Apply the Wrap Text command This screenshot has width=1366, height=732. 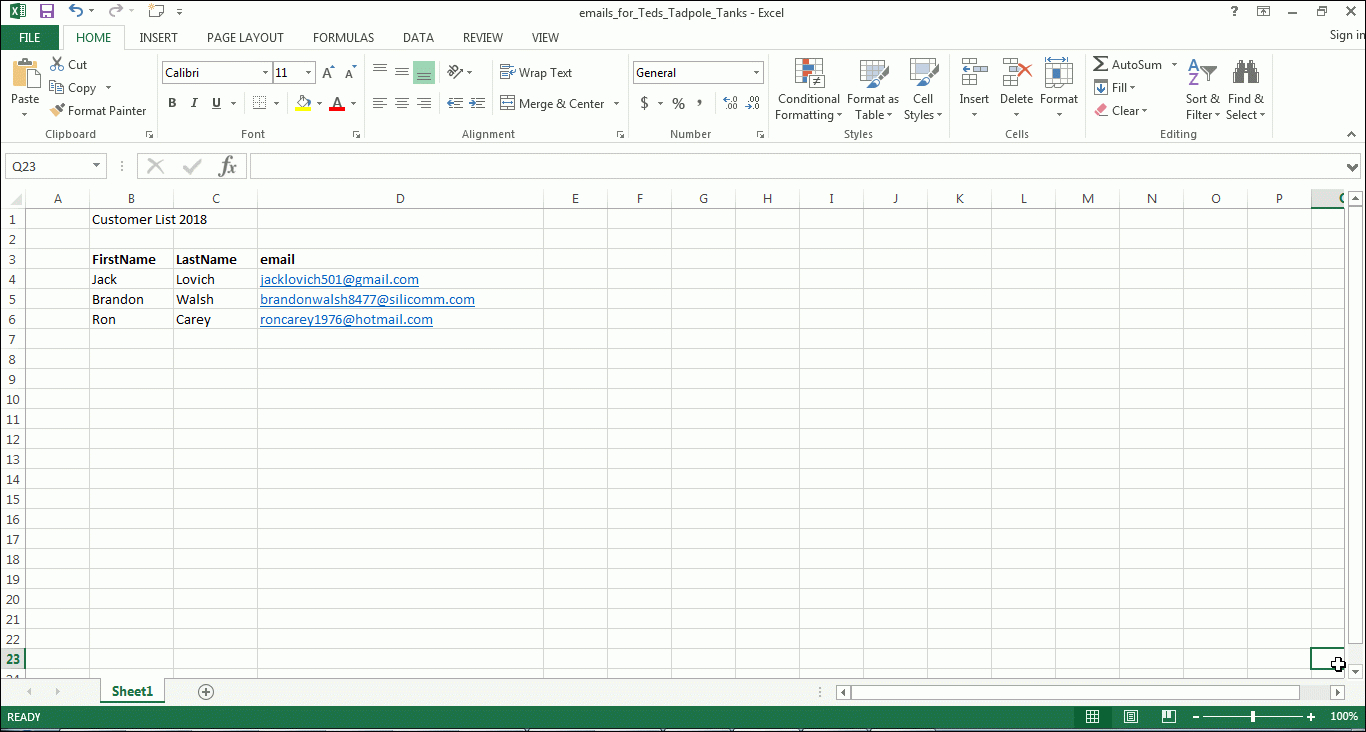pos(537,72)
